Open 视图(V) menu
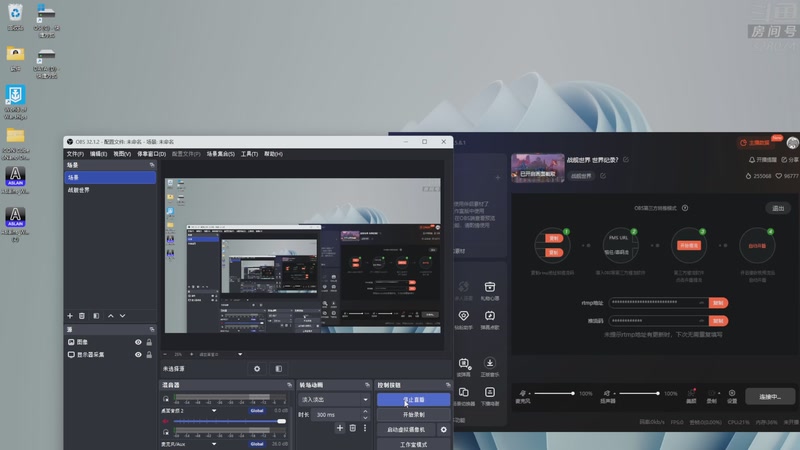This screenshot has width=800, height=450. (122, 154)
